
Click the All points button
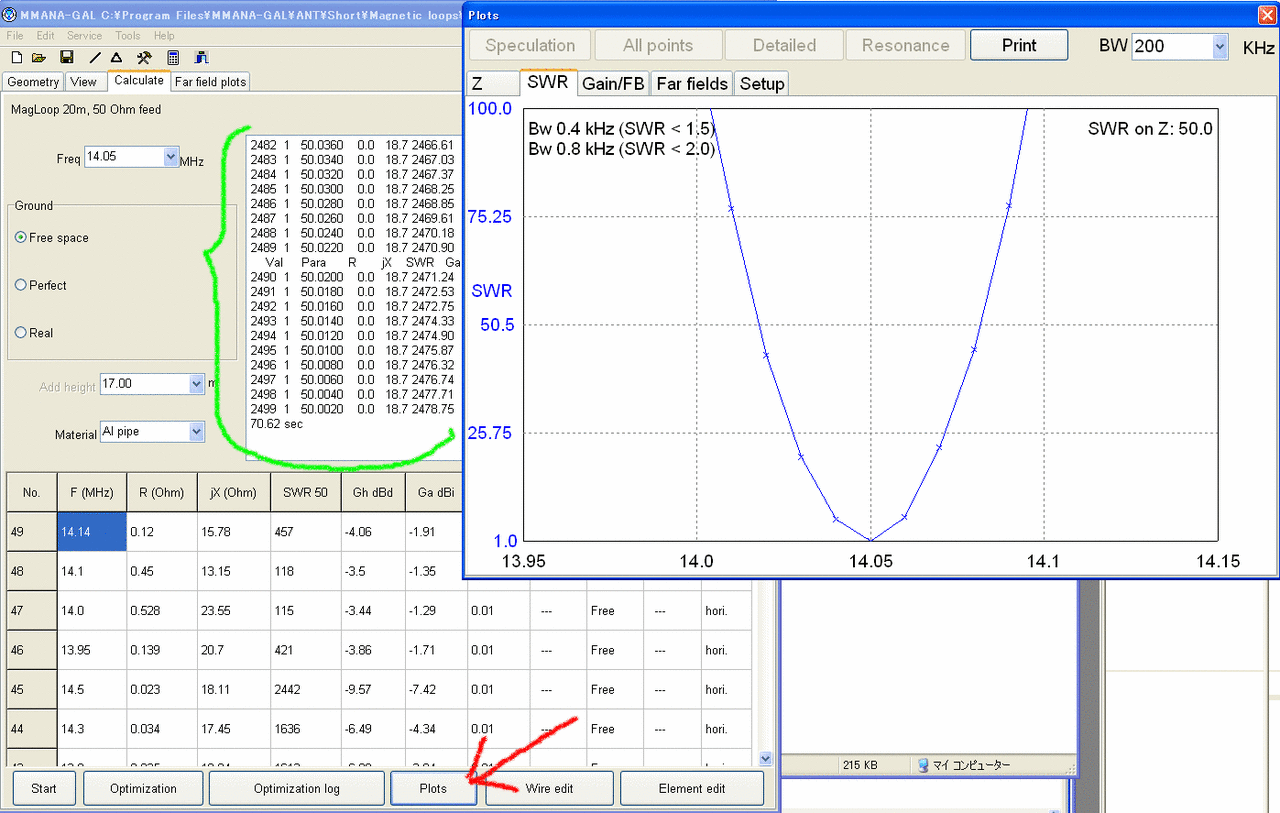[x=657, y=45]
